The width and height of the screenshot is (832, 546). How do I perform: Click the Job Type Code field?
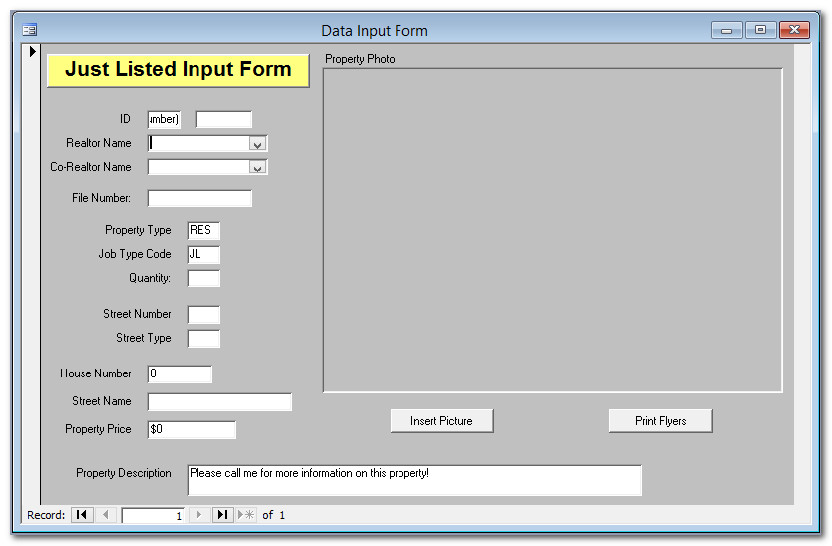(x=203, y=255)
